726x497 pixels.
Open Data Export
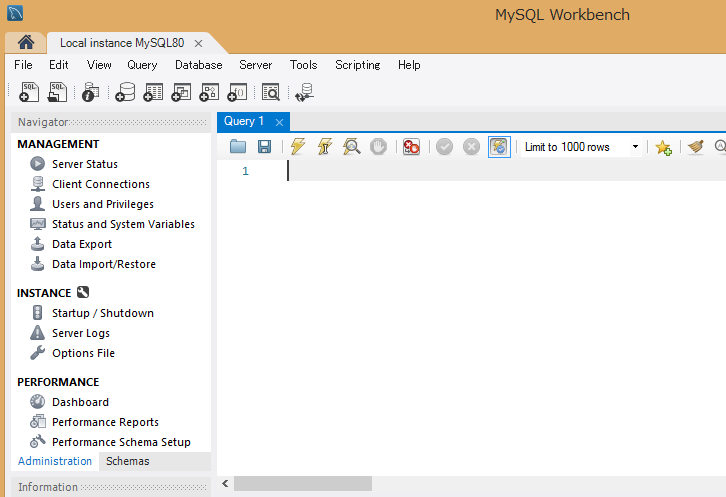(x=82, y=244)
